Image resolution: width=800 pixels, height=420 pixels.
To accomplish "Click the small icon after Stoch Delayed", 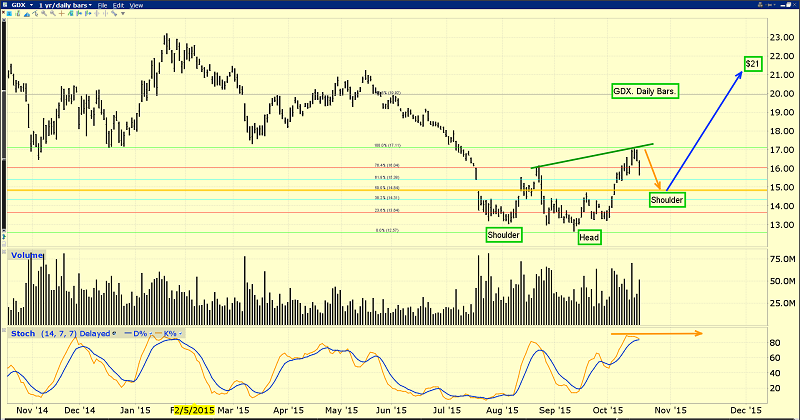I will (x=113, y=332).
